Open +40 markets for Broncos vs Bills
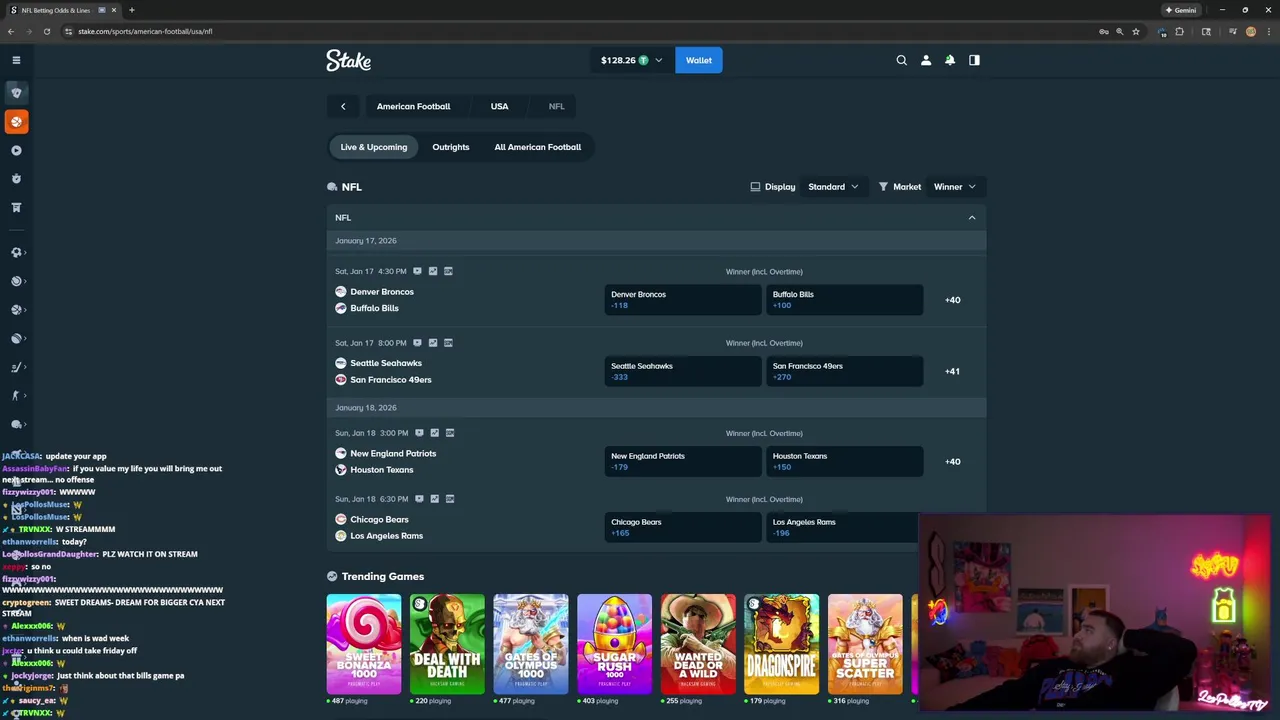 (952, 300)
